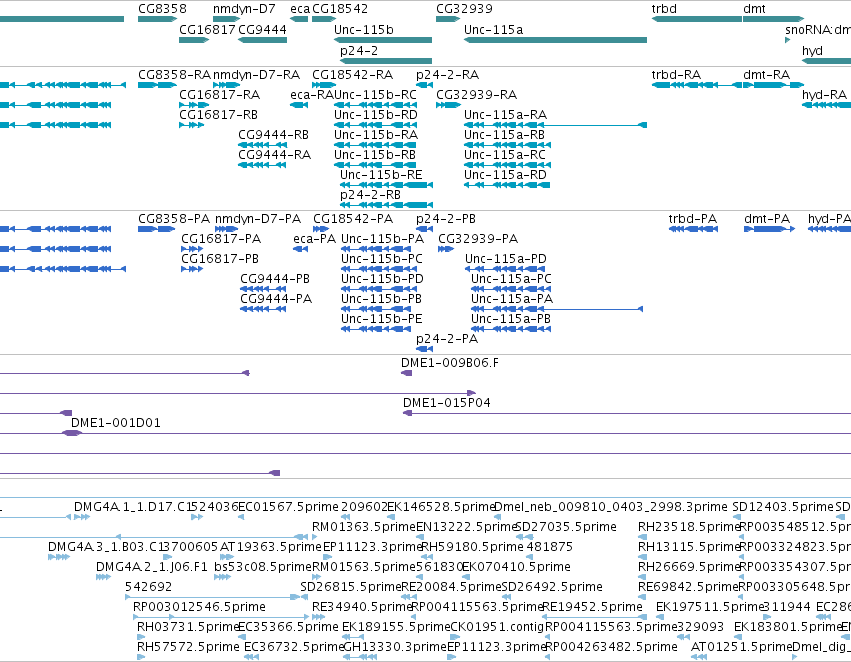Click the CG8358-PA protein label
Viewport: 851px width, 662px height.
(174, 219)
